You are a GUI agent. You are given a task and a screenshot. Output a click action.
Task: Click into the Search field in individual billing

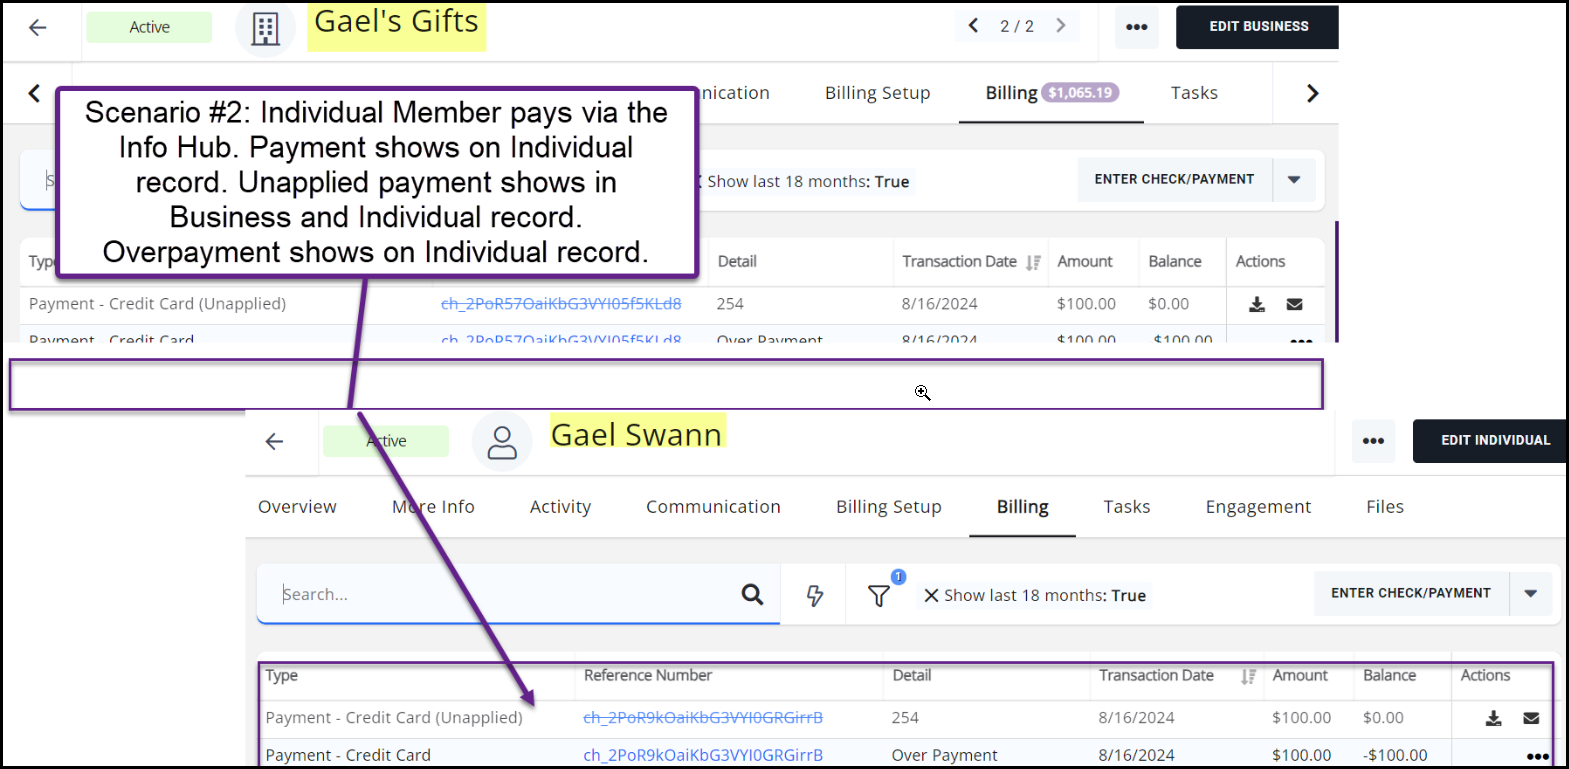pos(500,595)
